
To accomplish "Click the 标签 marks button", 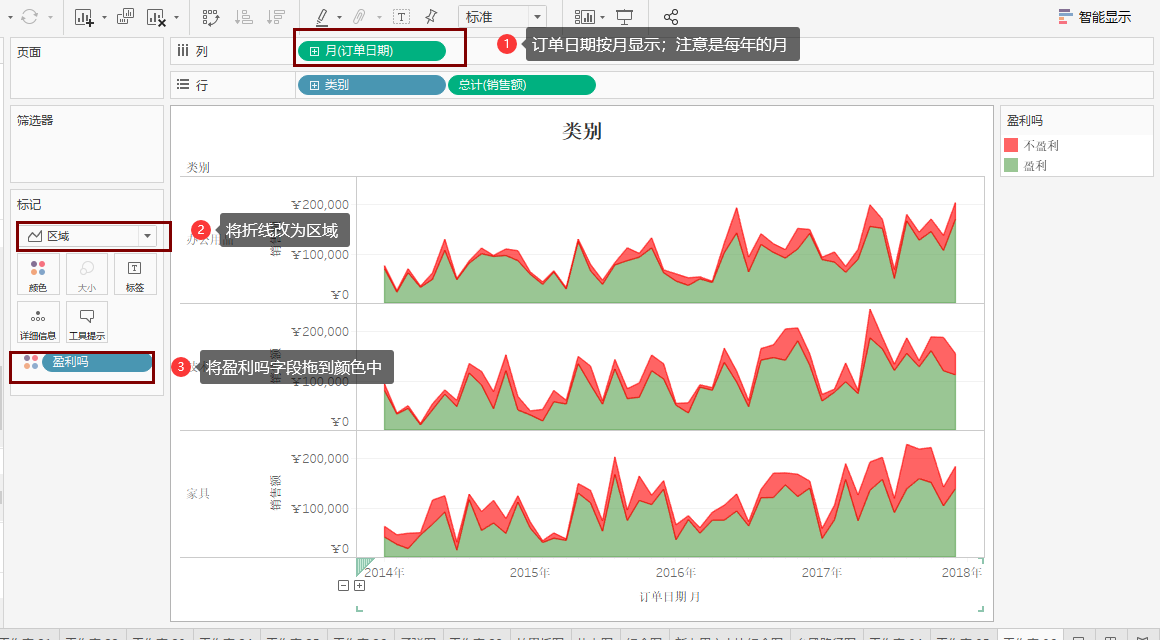I will click(x=135, y=274).
